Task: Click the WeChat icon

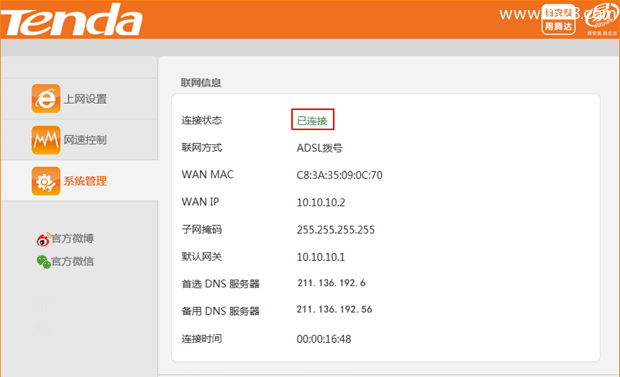Action: 43,262
